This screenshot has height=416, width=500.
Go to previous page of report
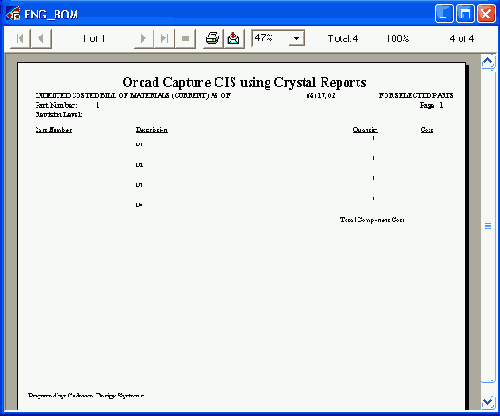[x=41, y=39]
